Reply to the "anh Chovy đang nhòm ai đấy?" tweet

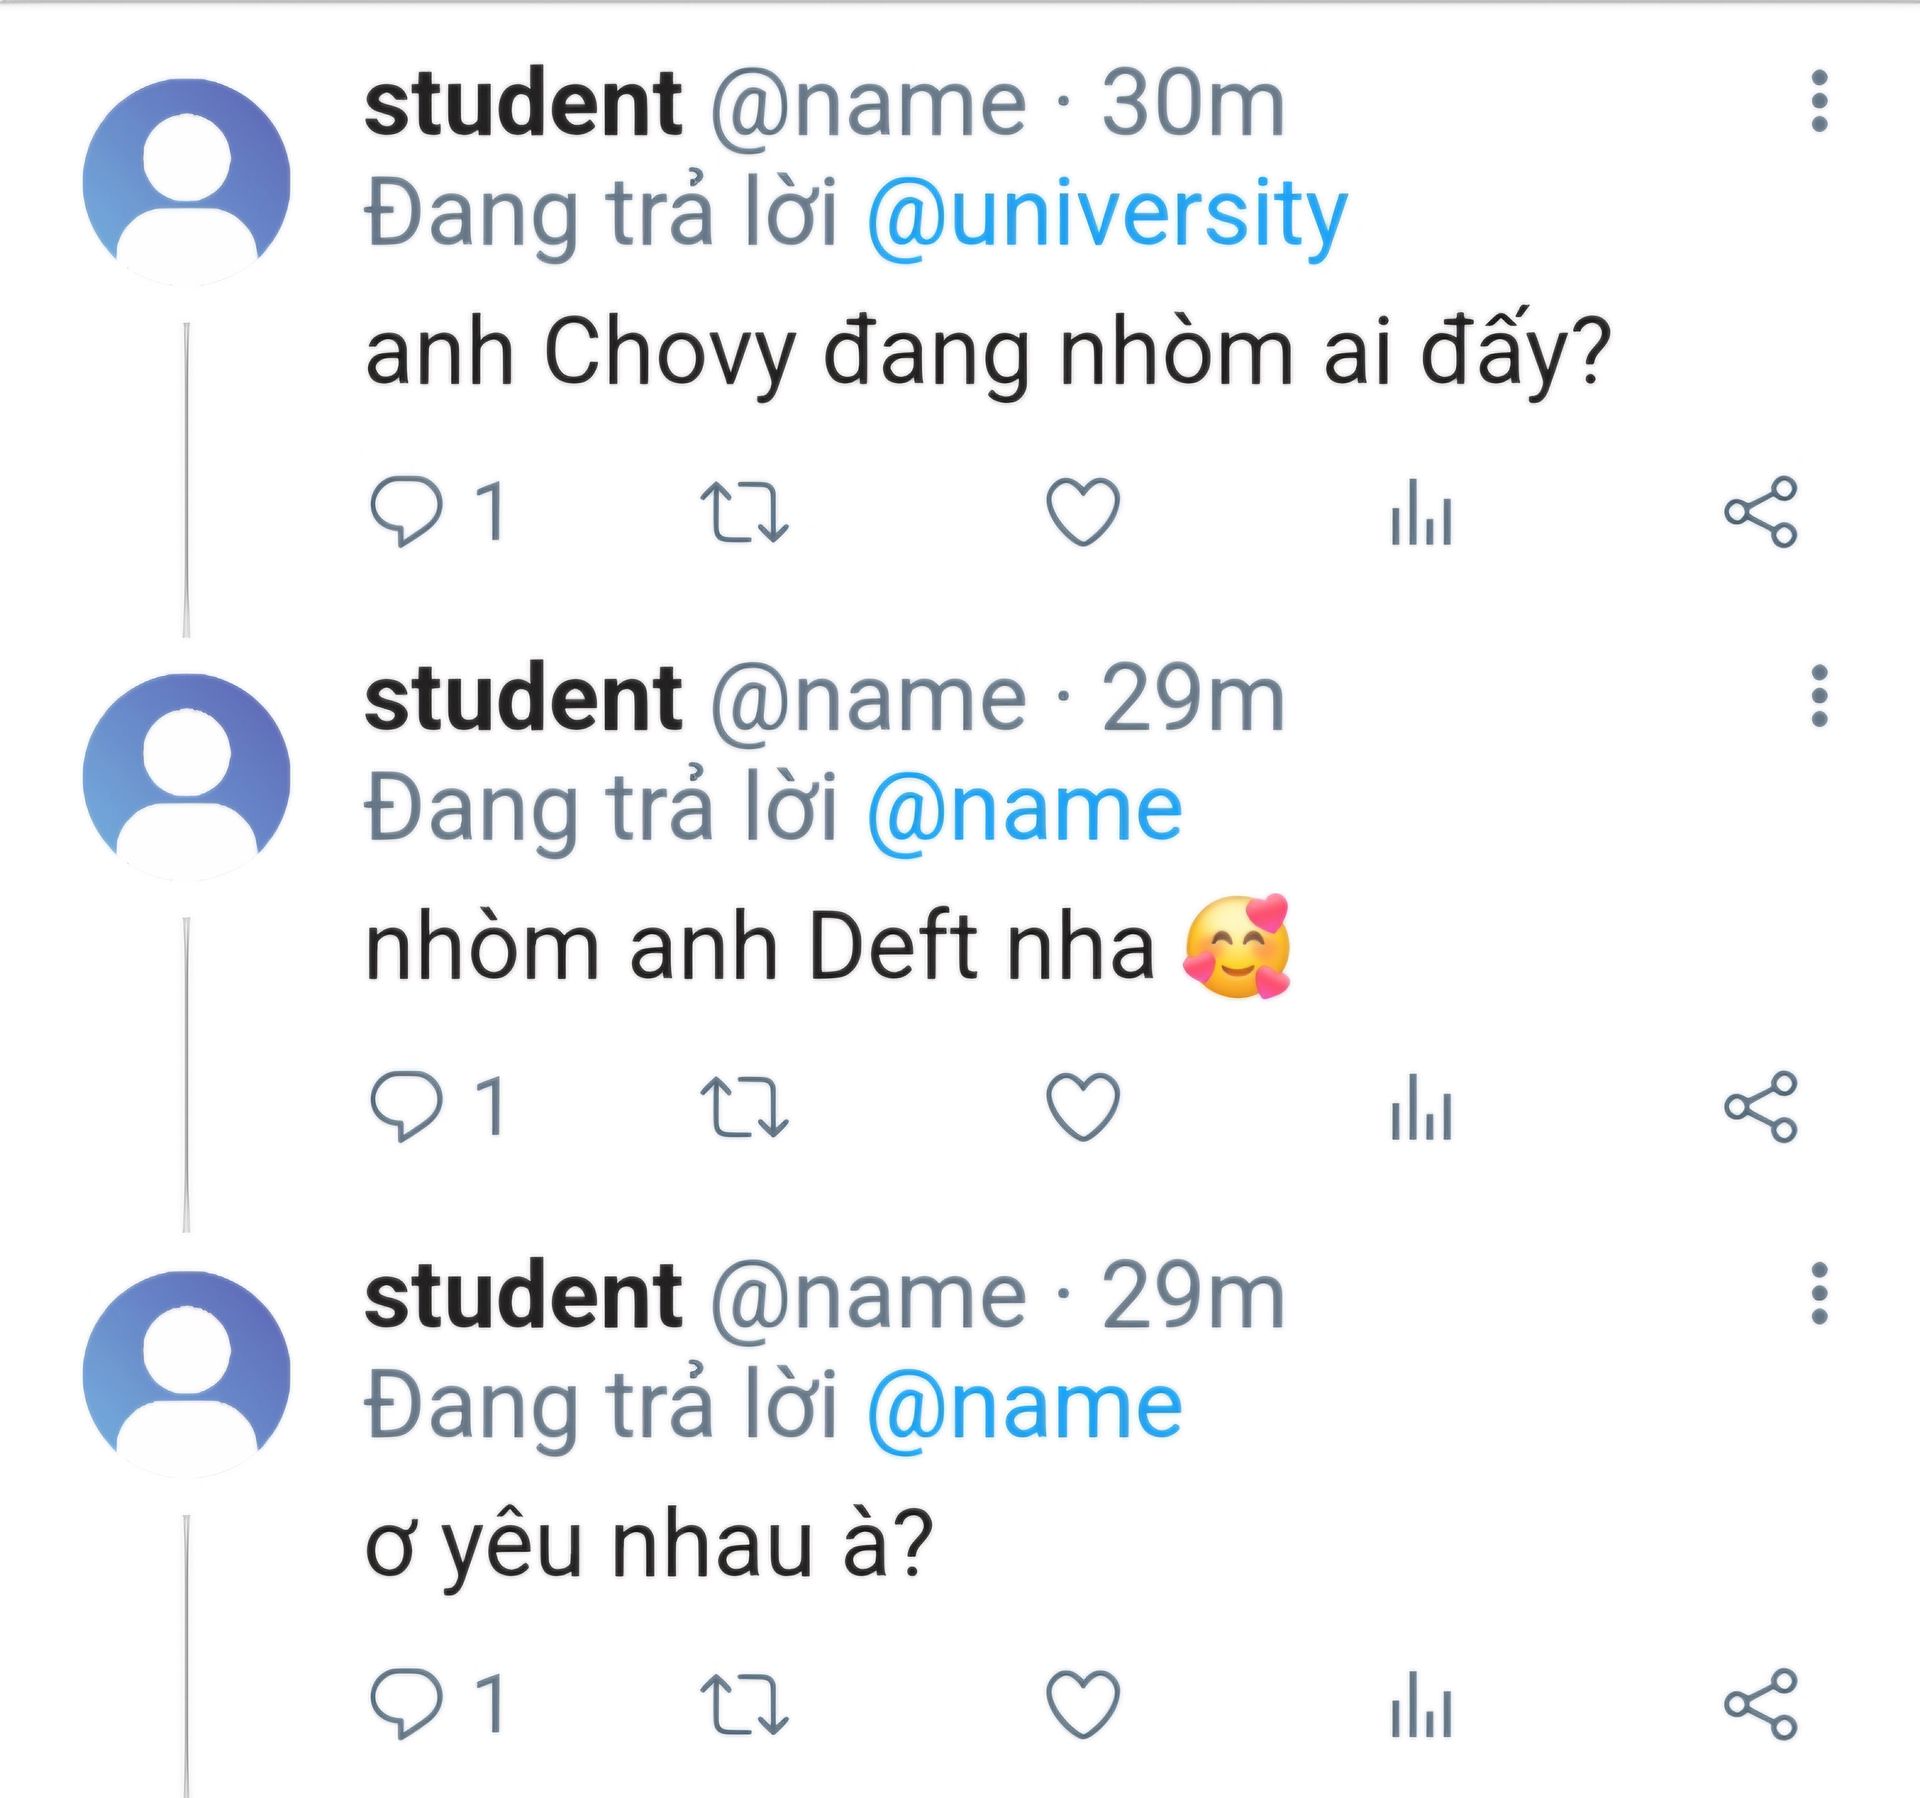click(406, 511)
